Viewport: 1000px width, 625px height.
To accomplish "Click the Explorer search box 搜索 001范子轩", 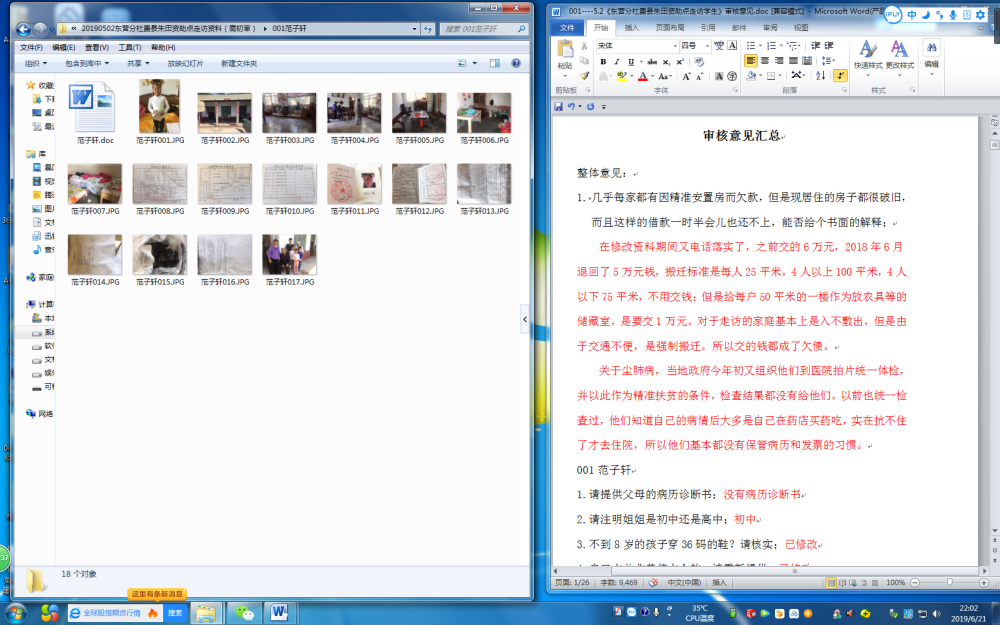I will (x=483, y=29).
